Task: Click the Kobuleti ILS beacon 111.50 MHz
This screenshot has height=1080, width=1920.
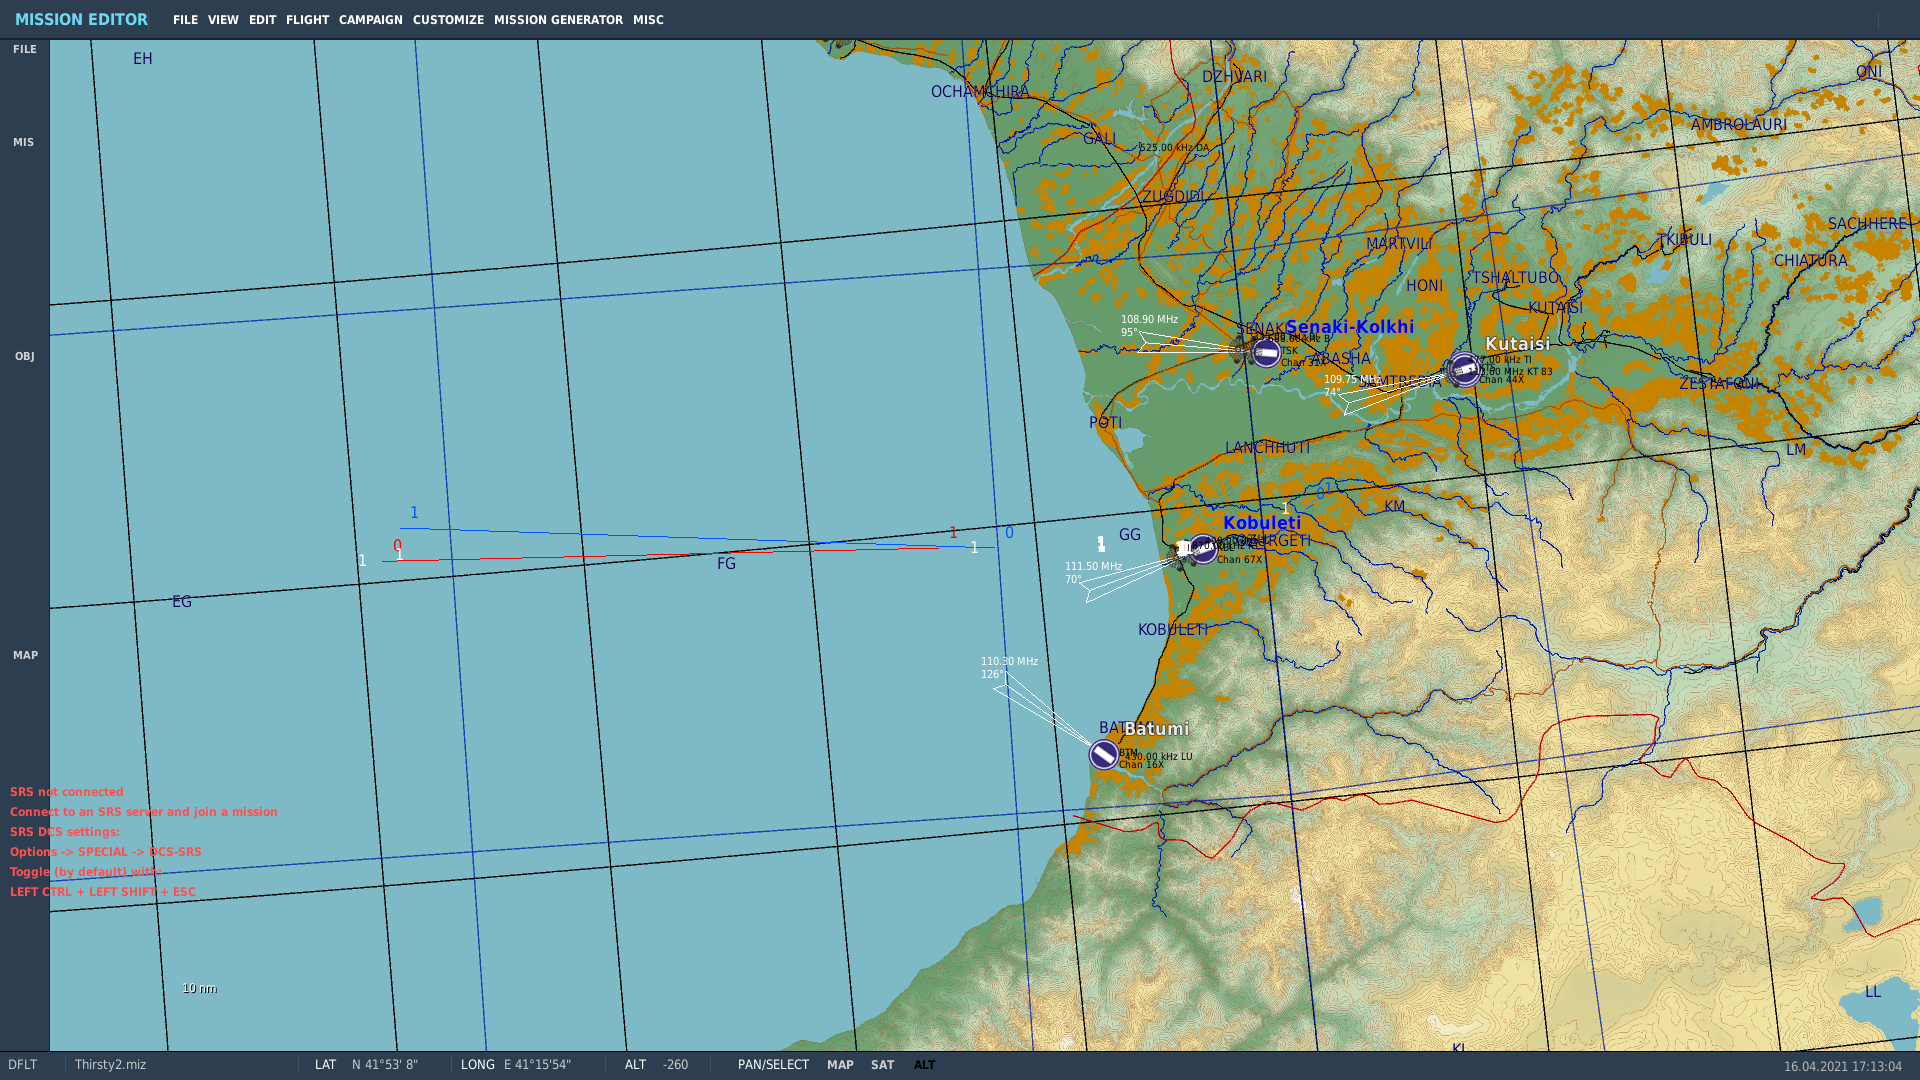Action: (x=1093, y=567)
